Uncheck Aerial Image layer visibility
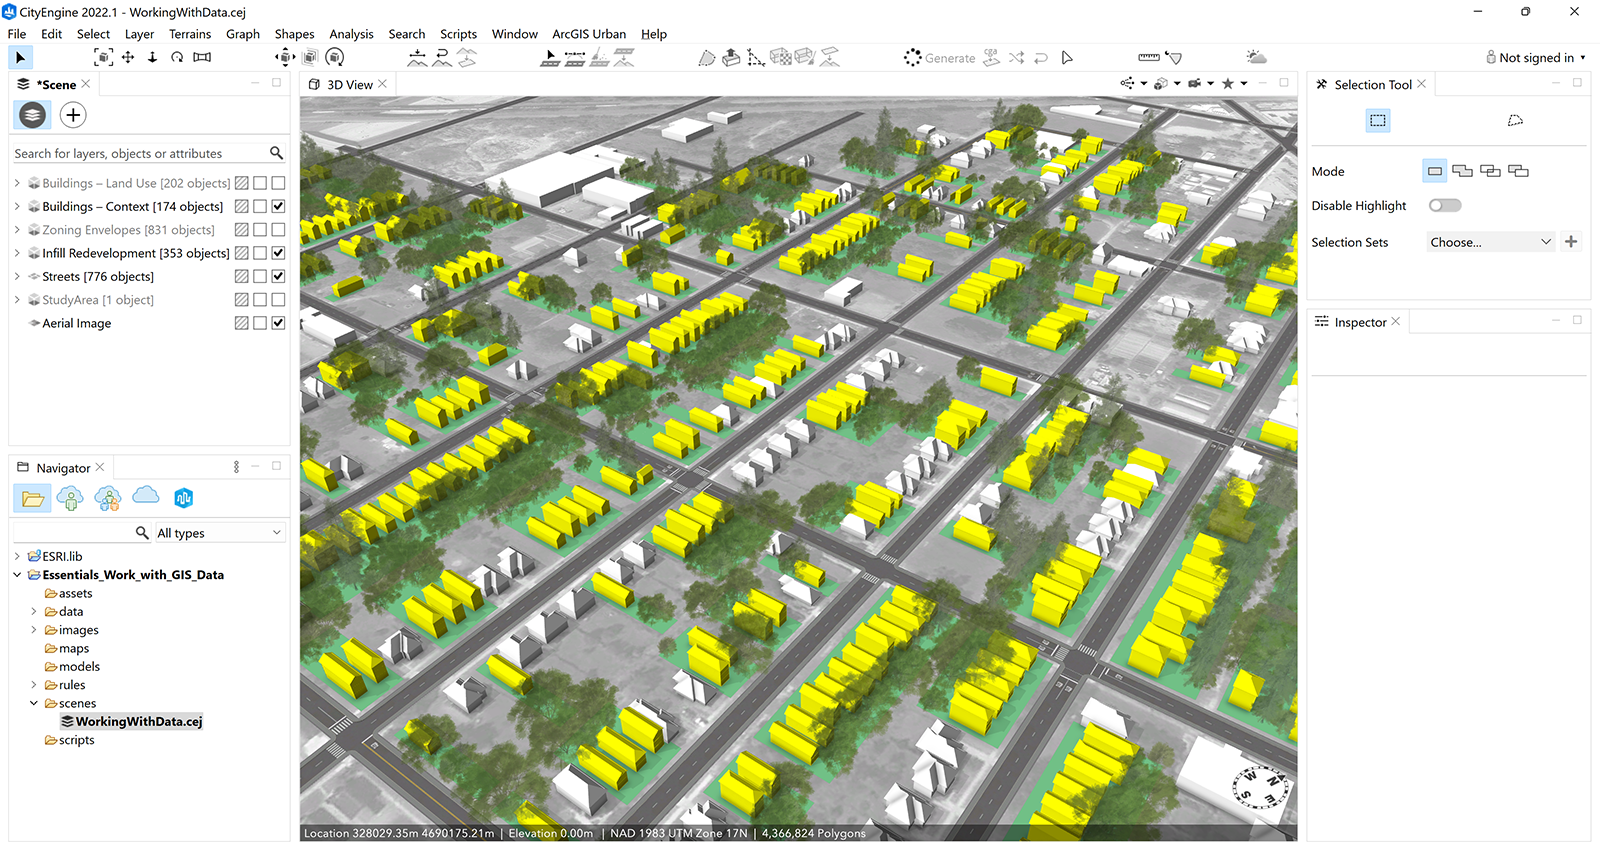 click(x=278, y=323)
